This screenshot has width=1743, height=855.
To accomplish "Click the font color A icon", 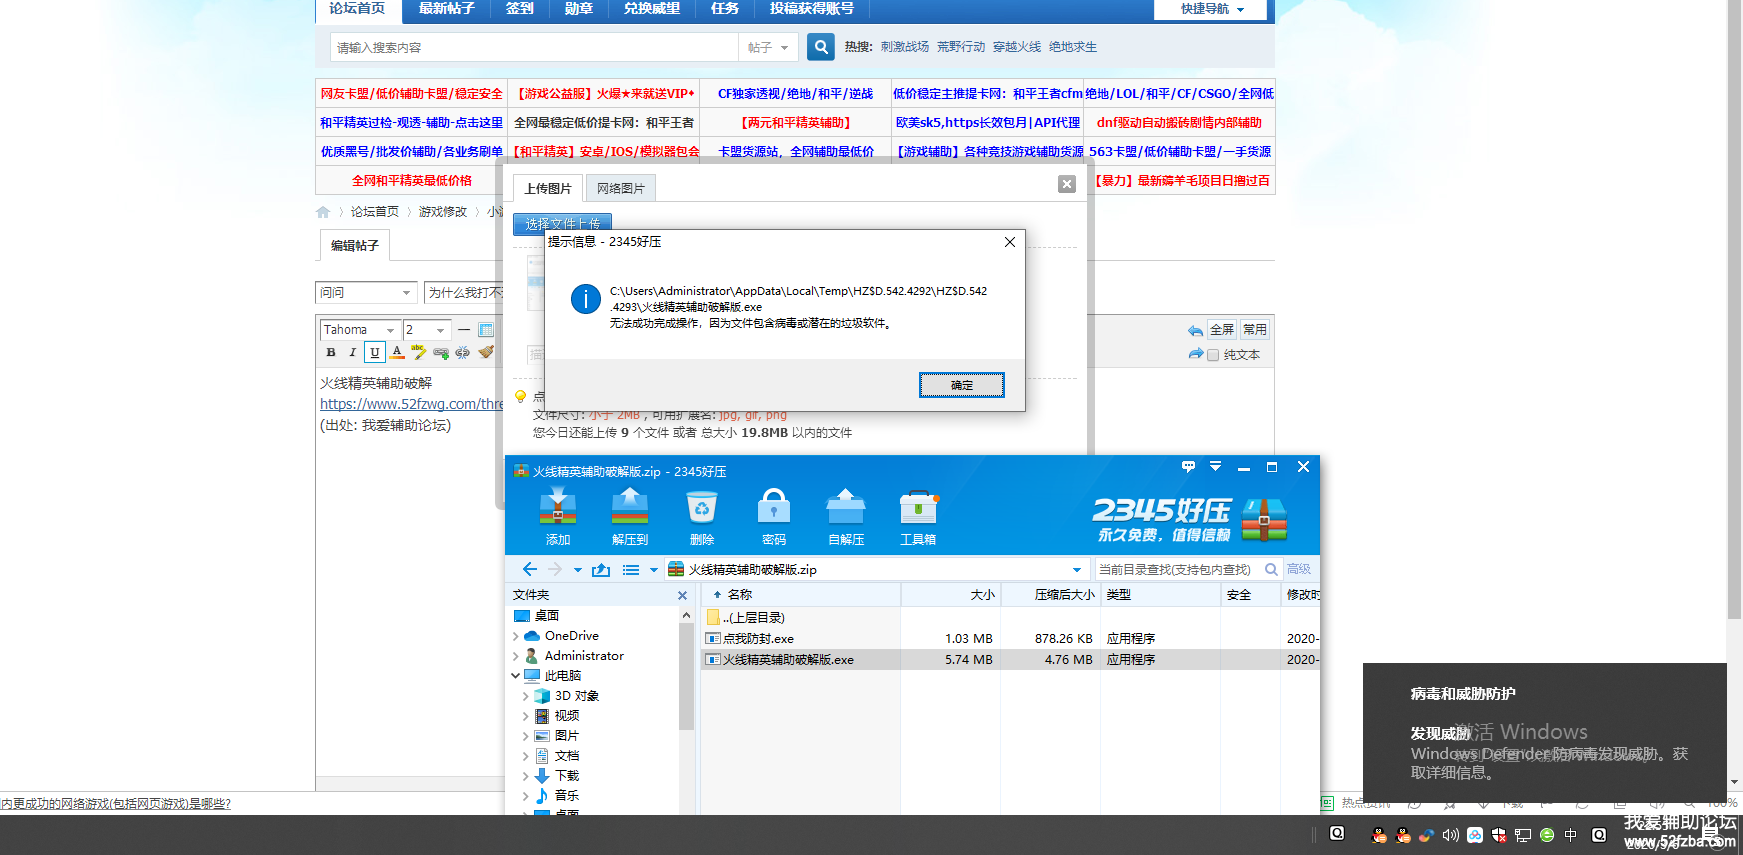I will (397, 352).
